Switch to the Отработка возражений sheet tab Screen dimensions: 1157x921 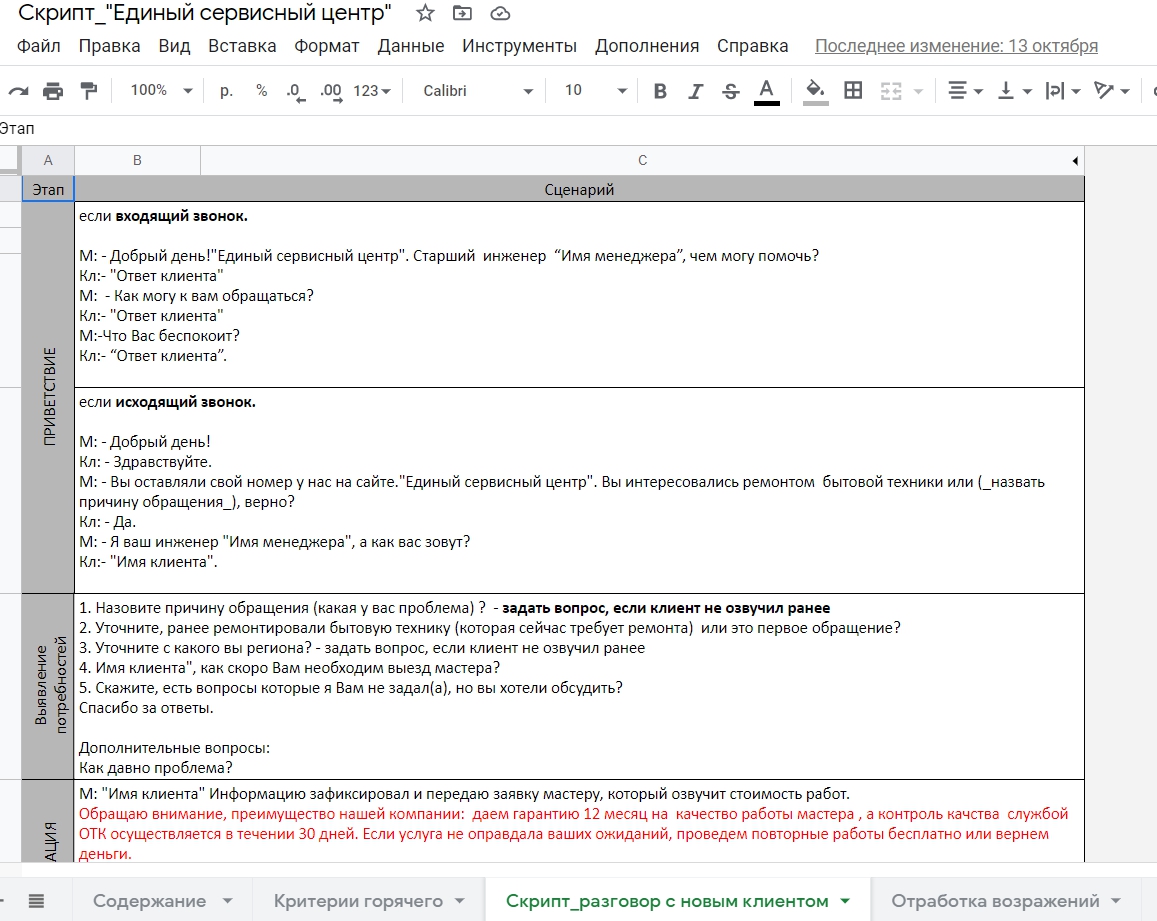(995, 901)
